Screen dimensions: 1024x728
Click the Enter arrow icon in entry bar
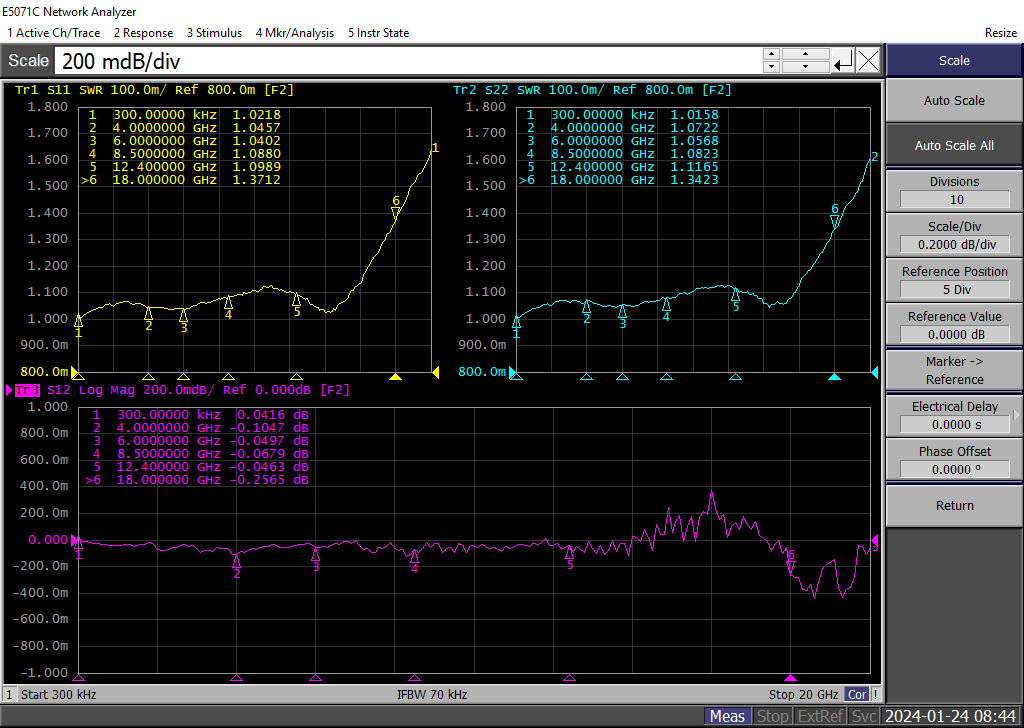[x=843, y=61]
